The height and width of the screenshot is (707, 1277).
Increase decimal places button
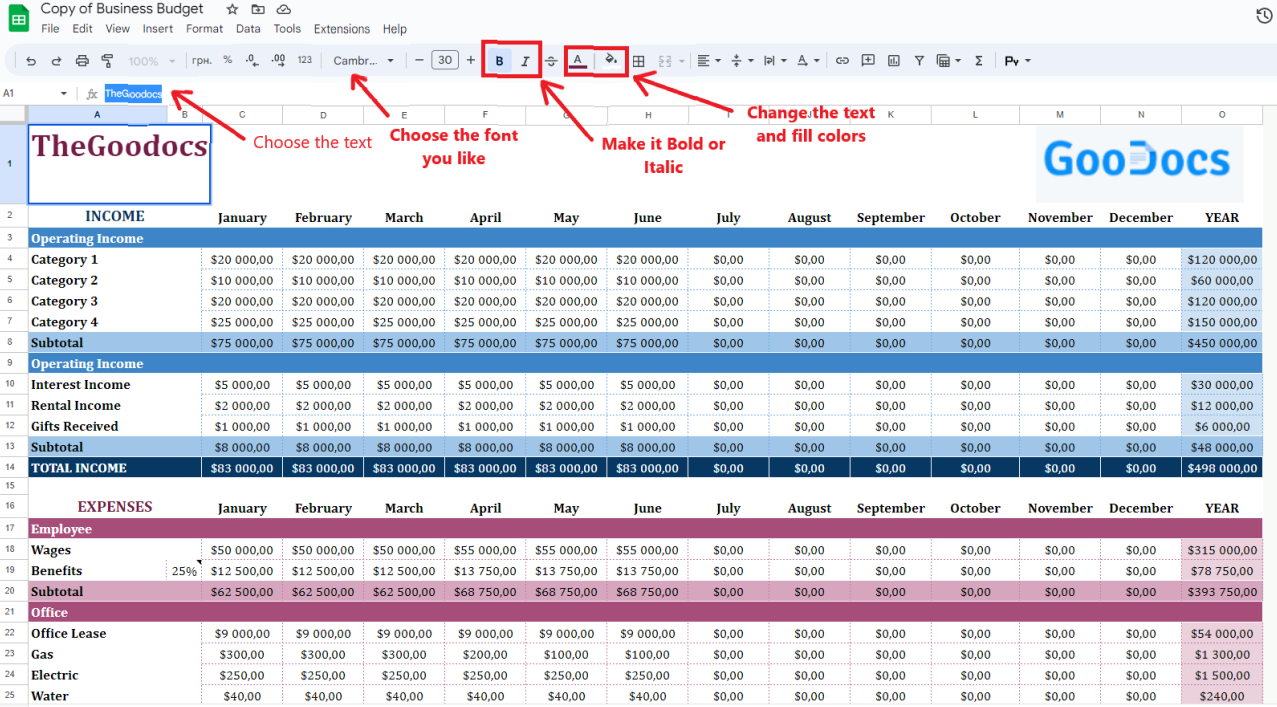point(278,60)
